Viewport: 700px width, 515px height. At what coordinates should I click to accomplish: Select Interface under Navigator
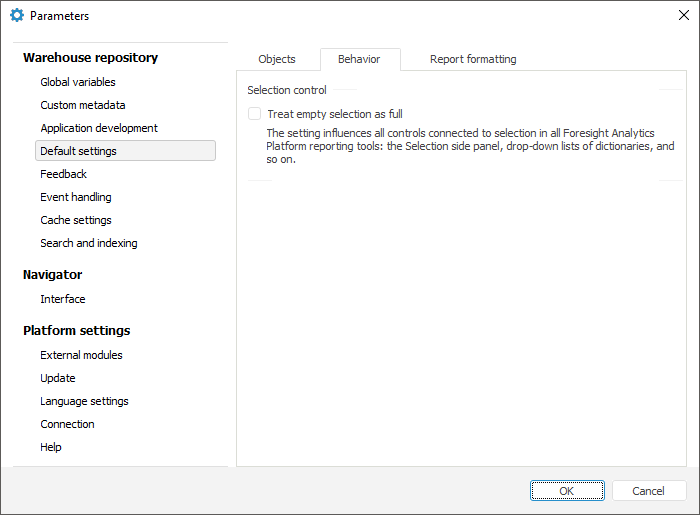(x=63, y=299)
